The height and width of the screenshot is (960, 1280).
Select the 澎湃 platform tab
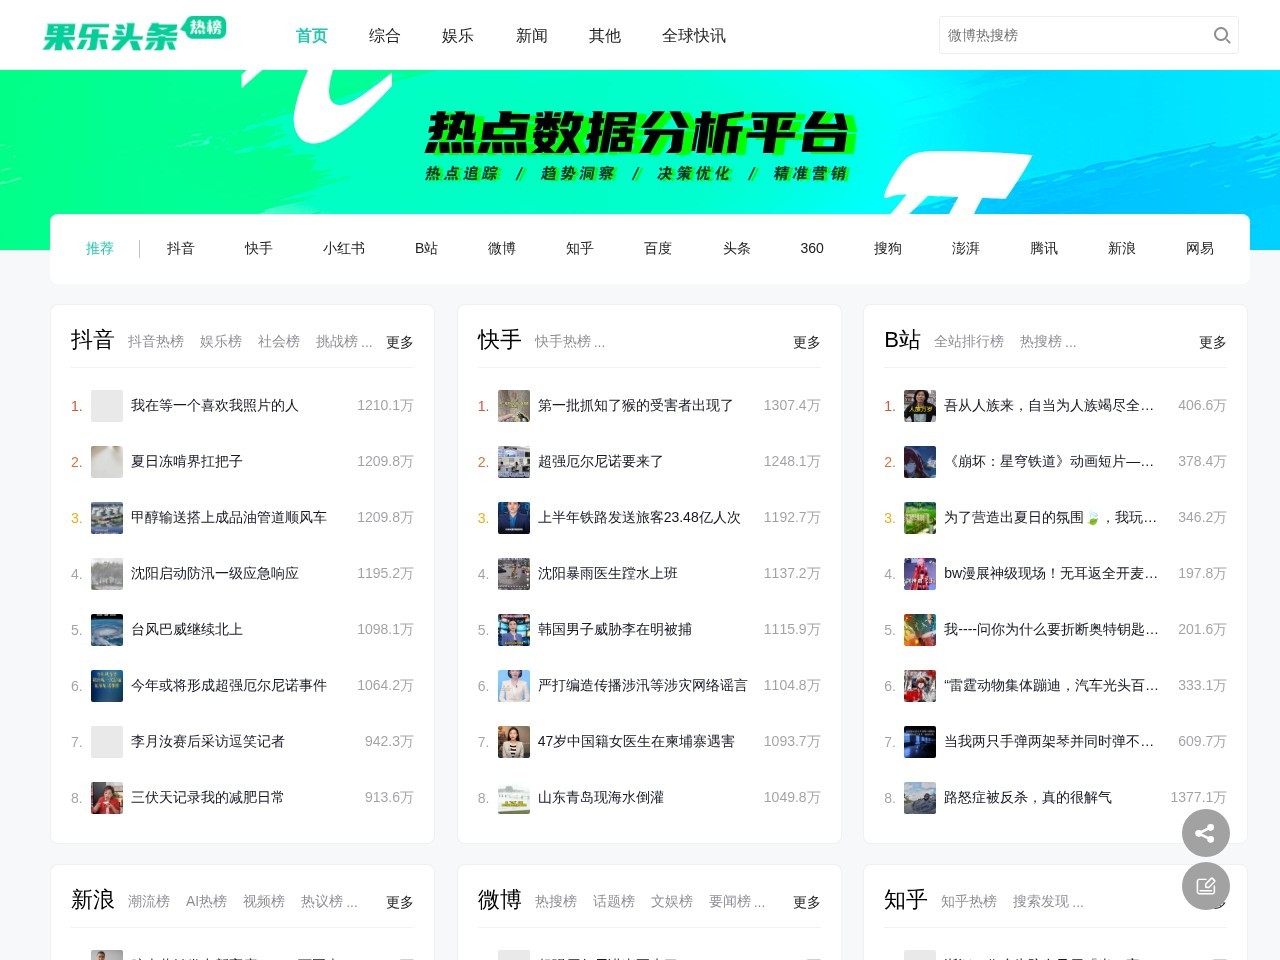(966, 248)
